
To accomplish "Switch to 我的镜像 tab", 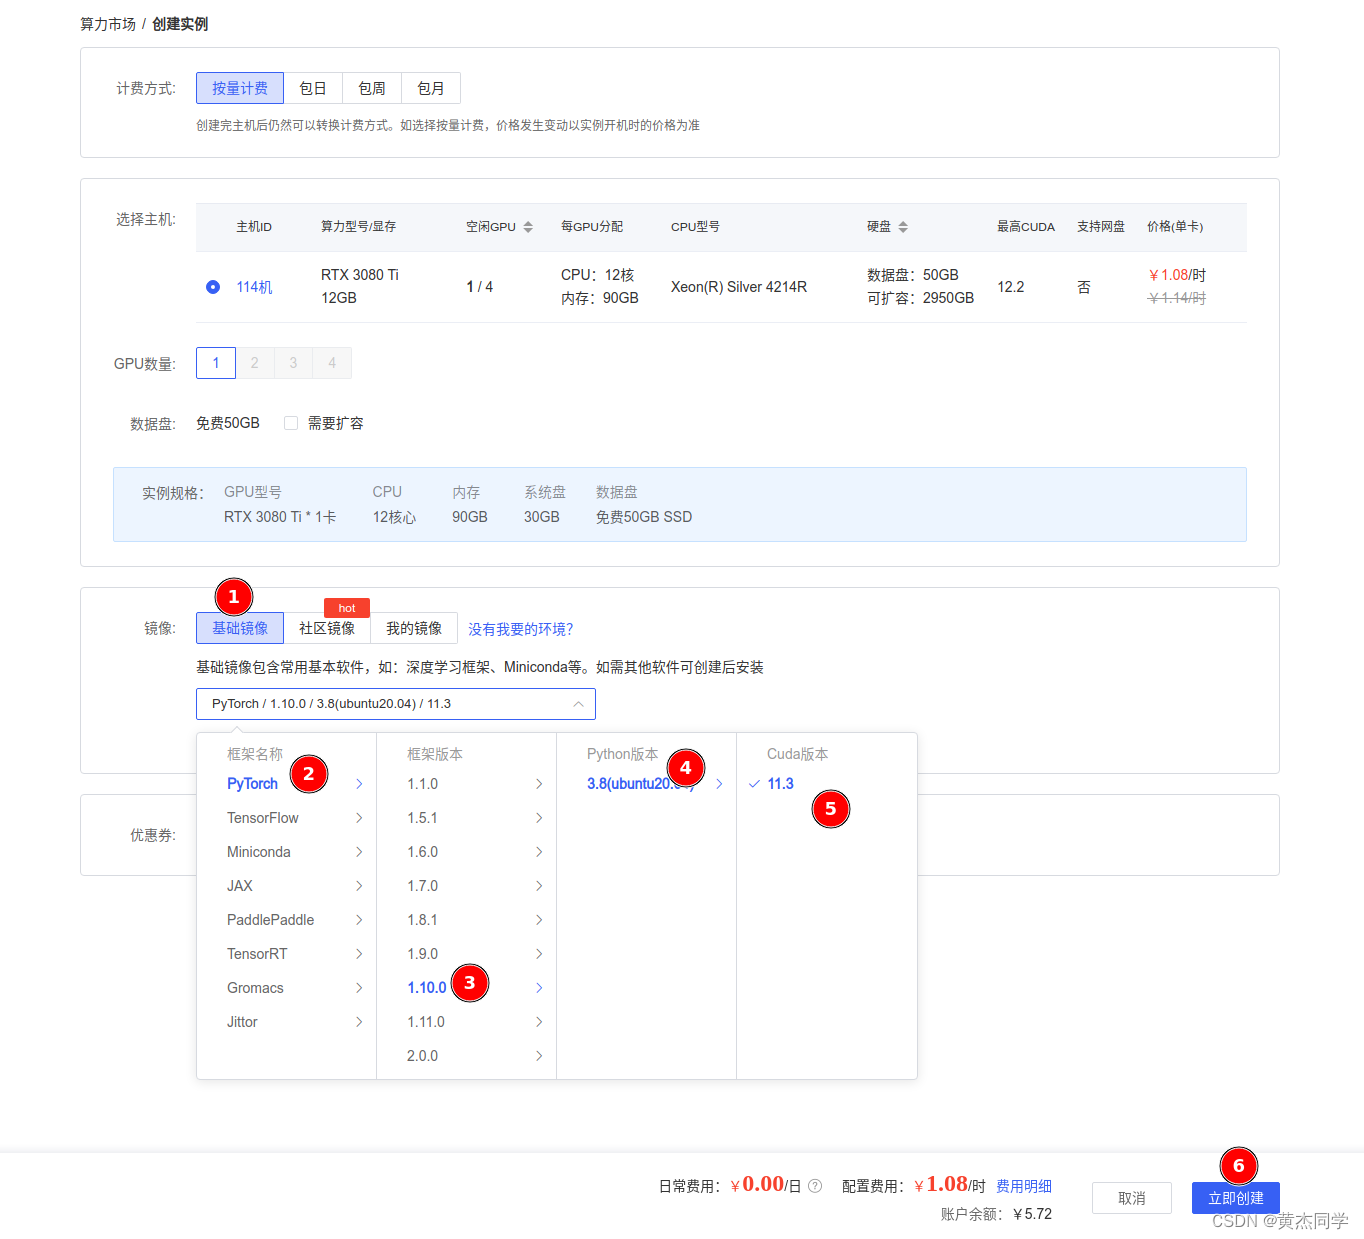I will coord(414,628).
